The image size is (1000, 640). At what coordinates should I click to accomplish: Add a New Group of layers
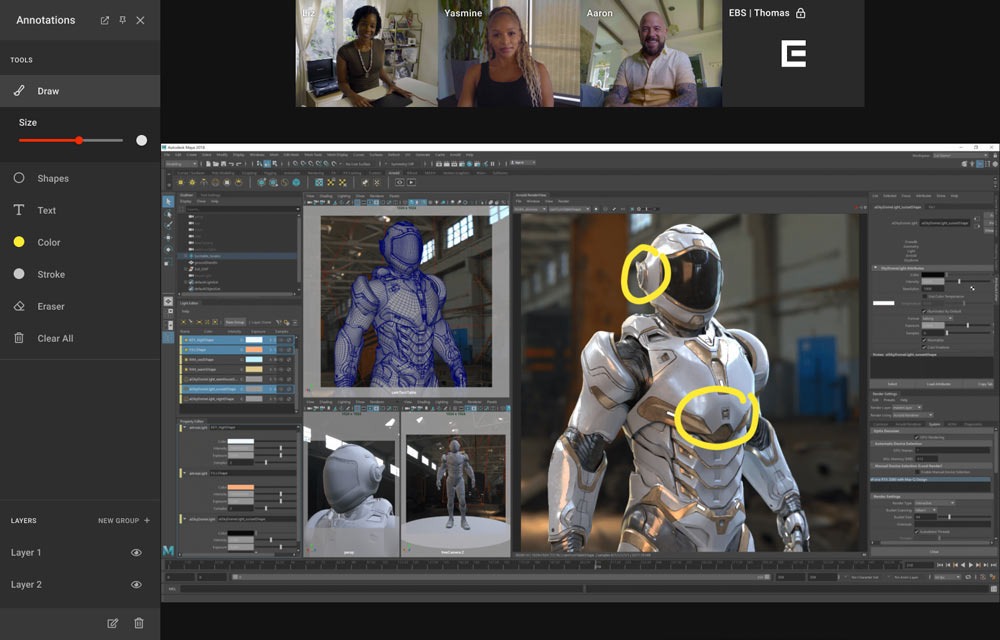tap(124, 521)
